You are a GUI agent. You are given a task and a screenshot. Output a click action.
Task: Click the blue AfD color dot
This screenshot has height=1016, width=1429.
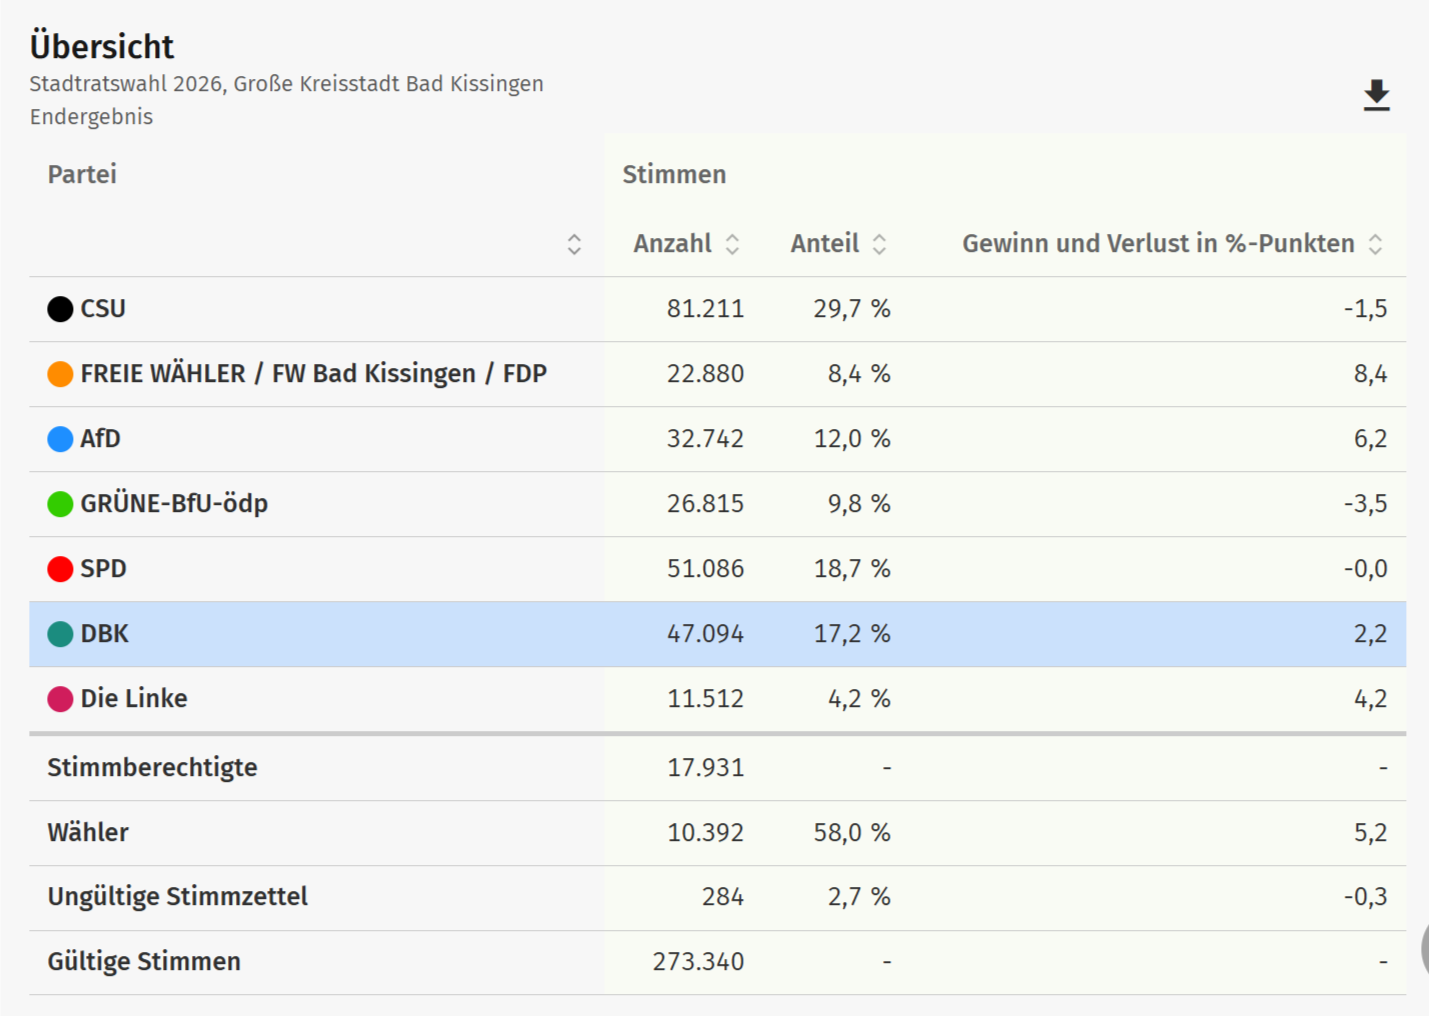[x=60, y=439]
